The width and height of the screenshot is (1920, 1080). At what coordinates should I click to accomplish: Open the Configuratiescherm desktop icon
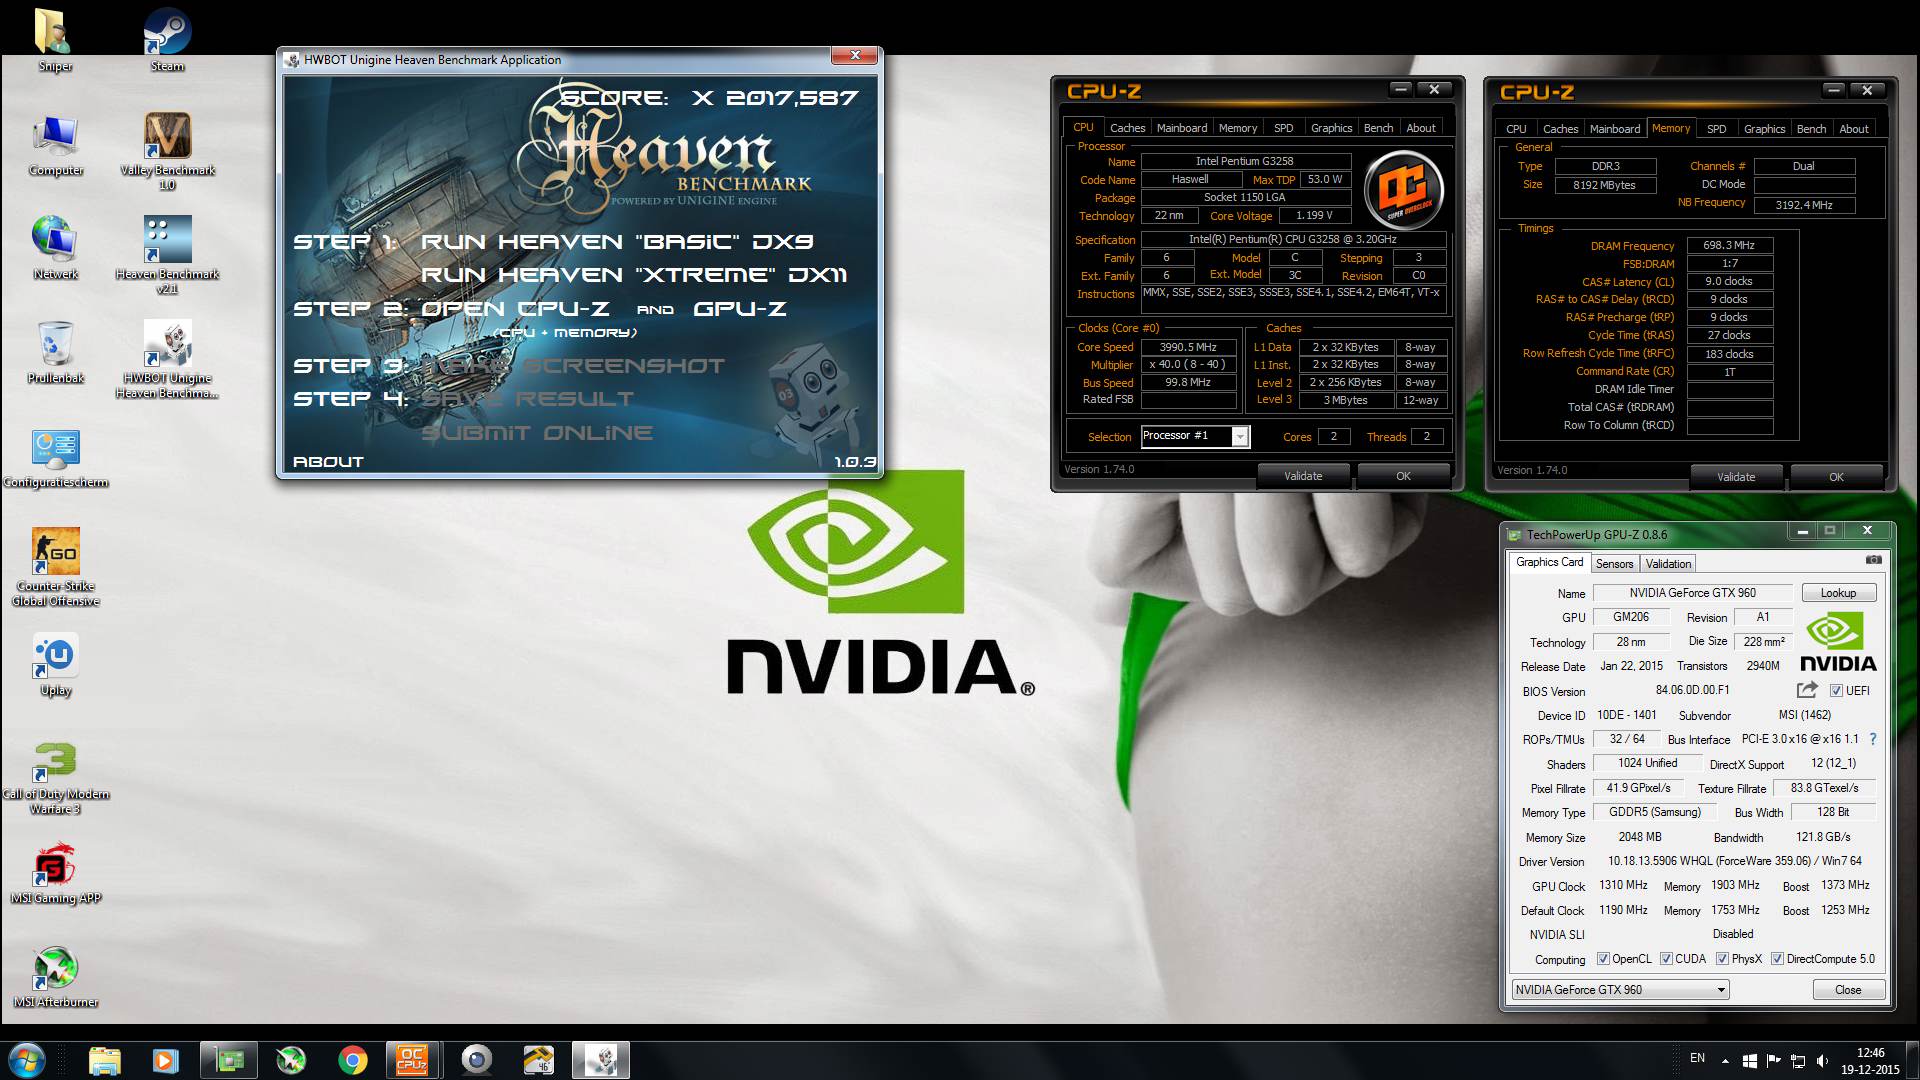tap(55, 459)
